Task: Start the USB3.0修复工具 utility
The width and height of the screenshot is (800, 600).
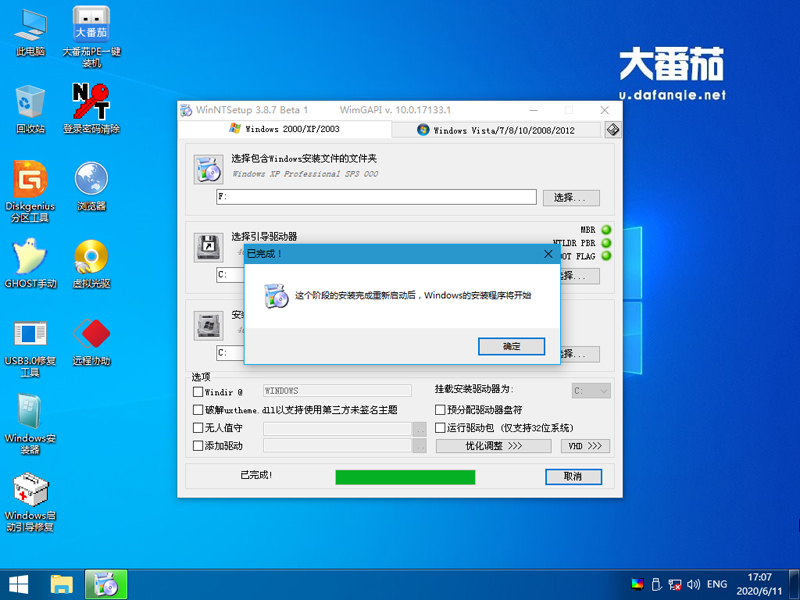Action: (x=29, y=338)
